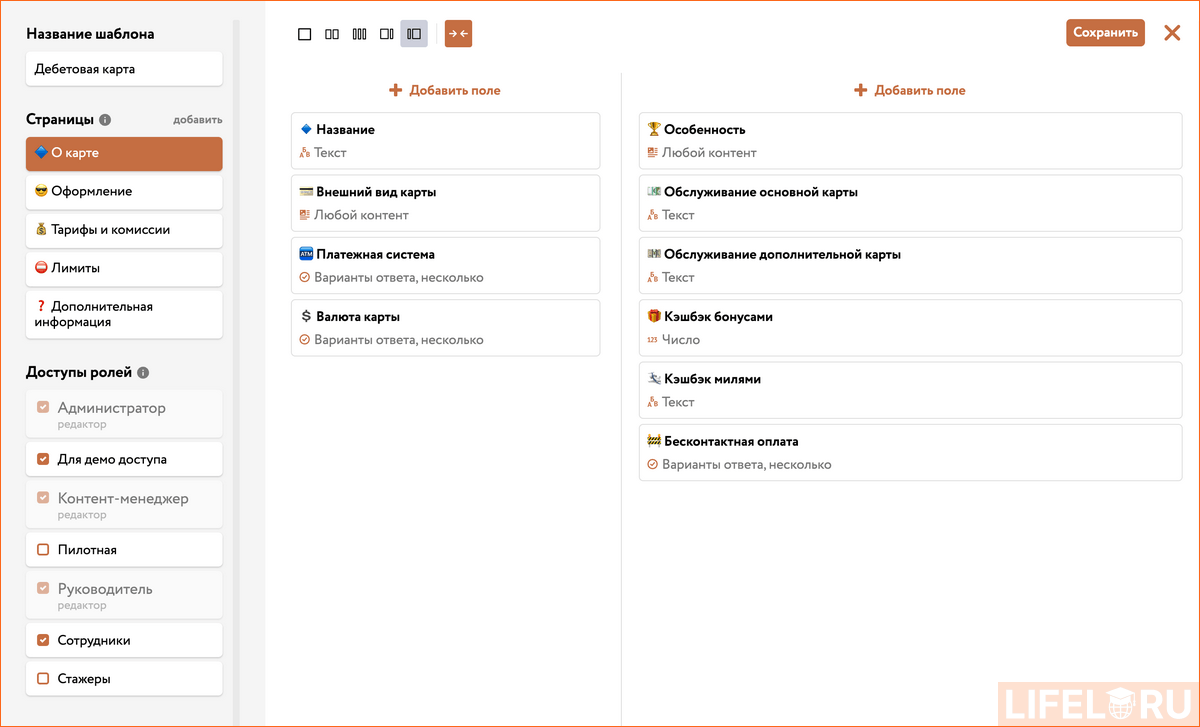This screenshot has width=1200, height=727.
Task: Open the Название field options
Action: point(445,140)
